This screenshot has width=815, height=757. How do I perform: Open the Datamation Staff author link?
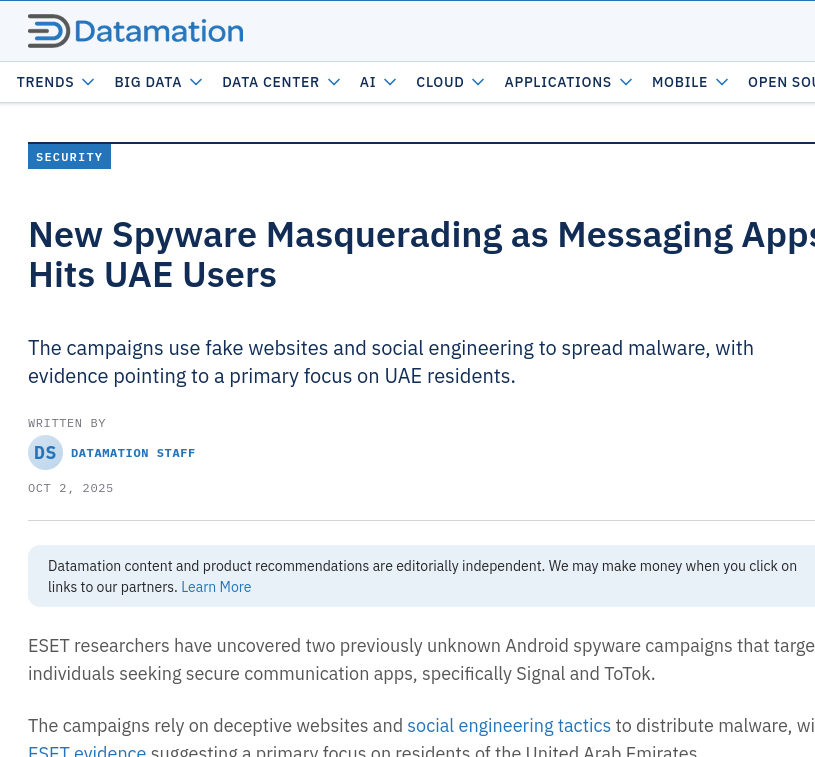pos(133,453)
